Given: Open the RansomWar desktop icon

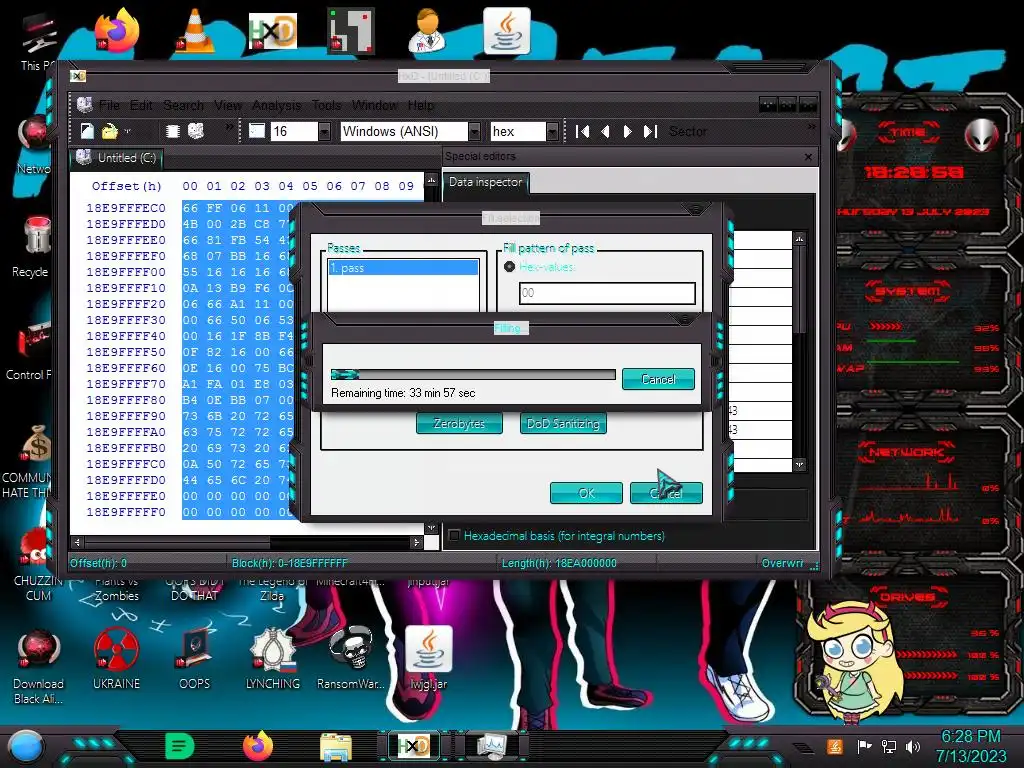Looking at the screenshot, I should [x=351, y=658].
